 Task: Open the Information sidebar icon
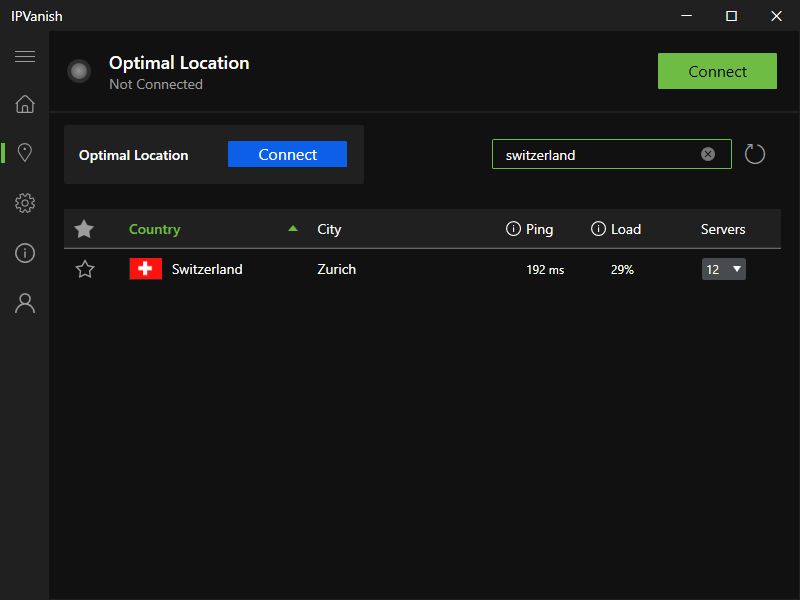click(24, 253)
